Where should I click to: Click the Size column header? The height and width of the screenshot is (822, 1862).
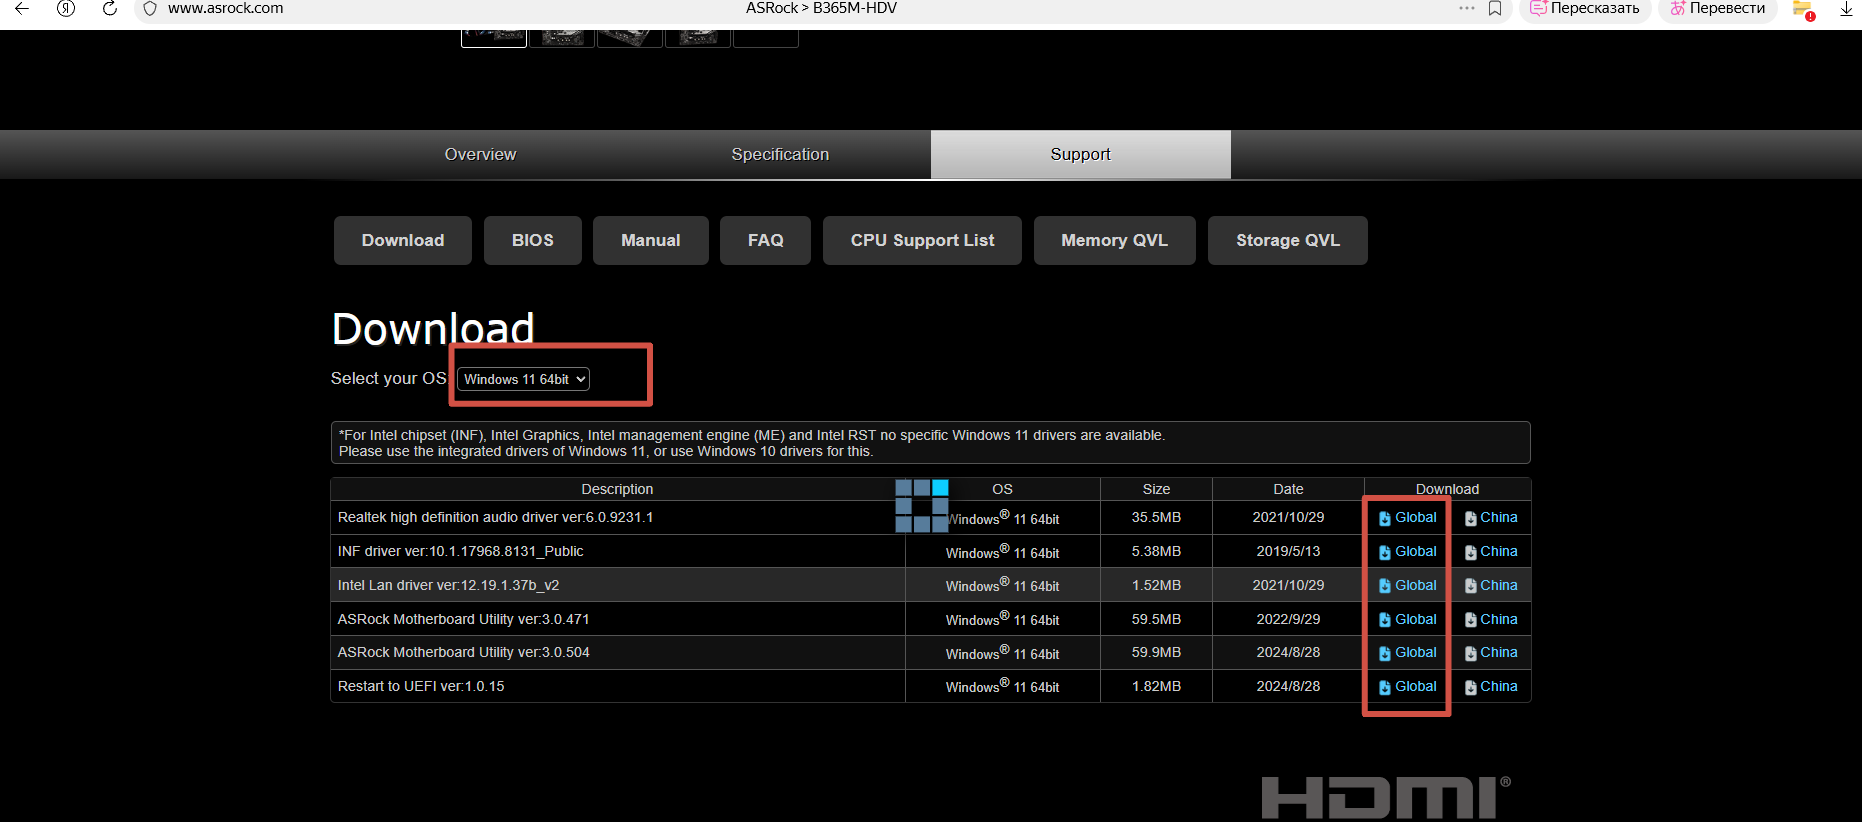(x=1156, y=489)
